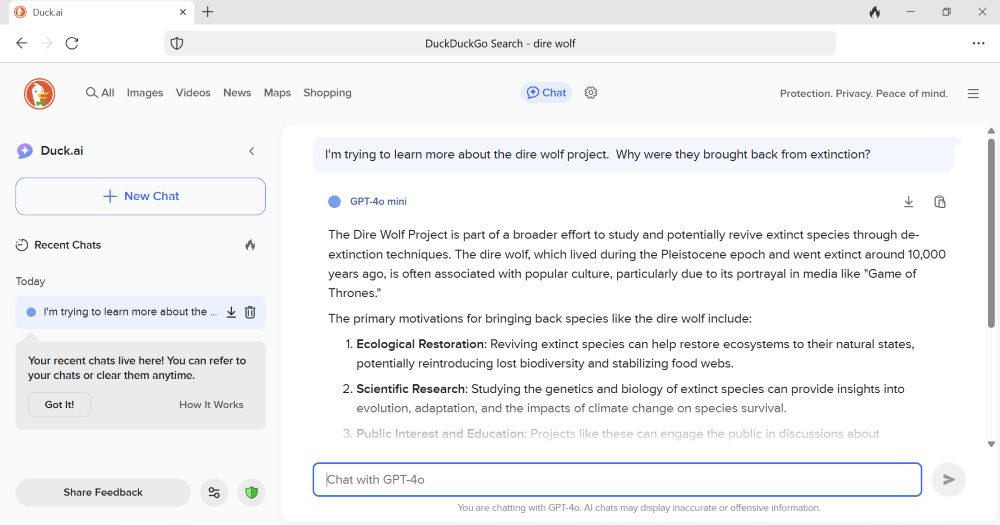Viewport: 1000px width, 526px height.
Task: Switch to the Shopping tab
Action: point(327,93)
